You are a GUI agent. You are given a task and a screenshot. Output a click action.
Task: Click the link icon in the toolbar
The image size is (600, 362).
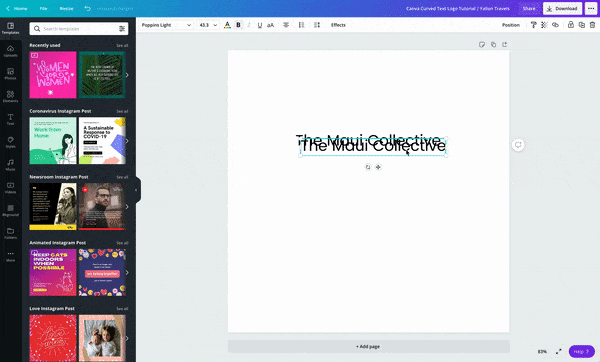pyautogui.click(x=555, y=25)
